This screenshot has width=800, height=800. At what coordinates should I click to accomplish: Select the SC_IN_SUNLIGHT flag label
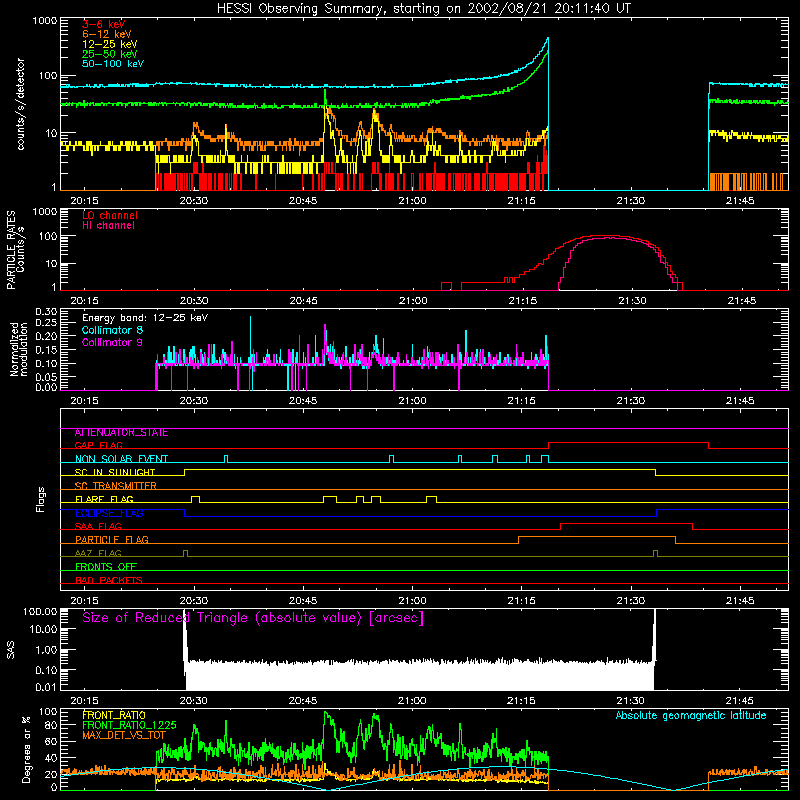[115, 472]
